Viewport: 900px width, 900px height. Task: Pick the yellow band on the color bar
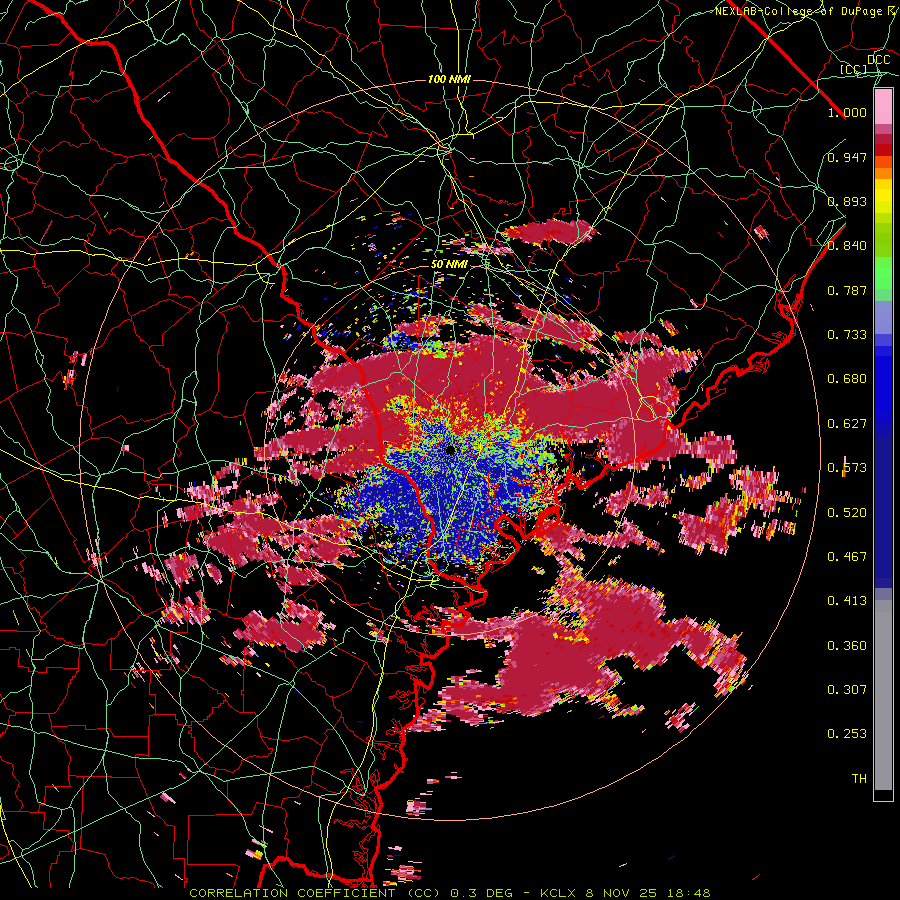point(883,196)
